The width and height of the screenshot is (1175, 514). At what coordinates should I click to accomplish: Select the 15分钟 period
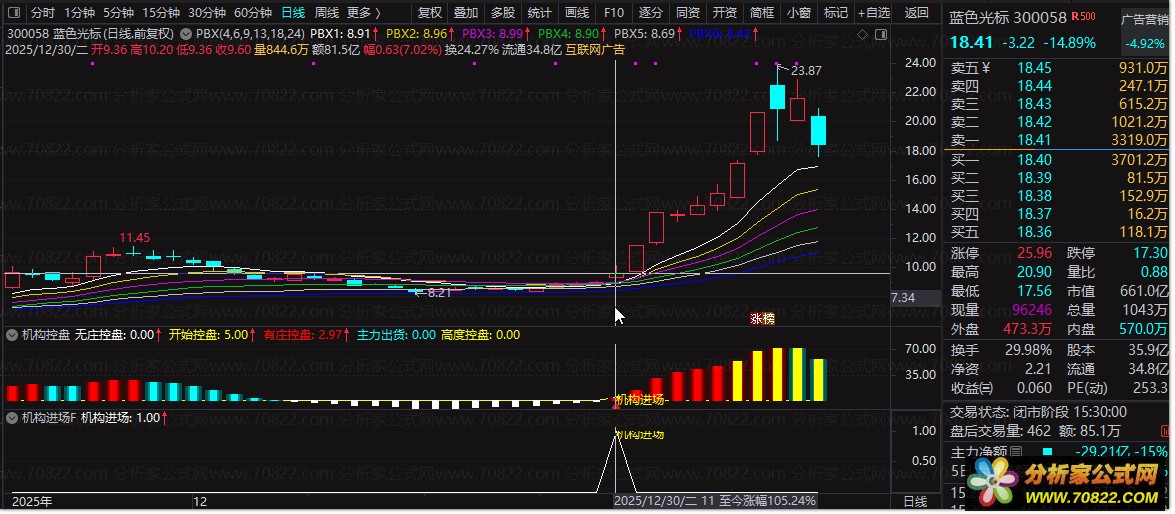coord(161,13)
